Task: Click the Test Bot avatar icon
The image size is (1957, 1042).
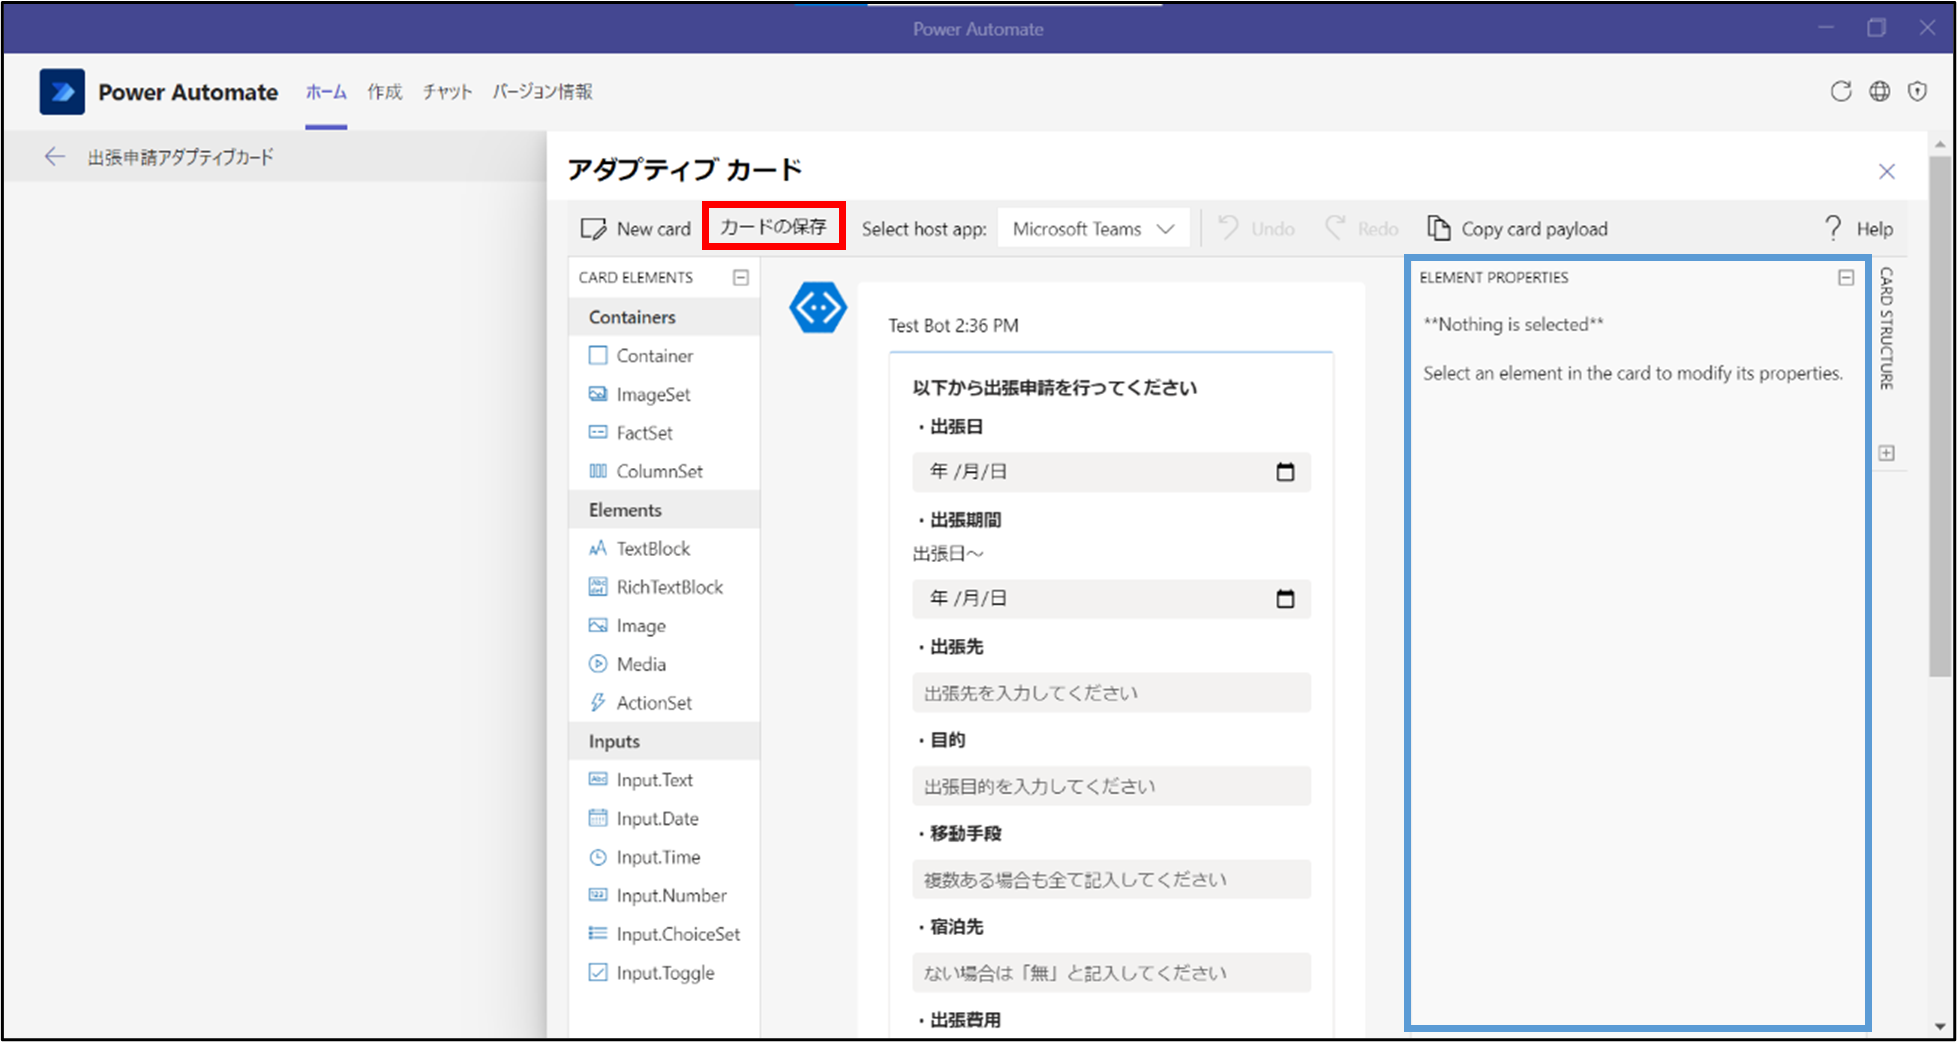Action: (818, 308)
